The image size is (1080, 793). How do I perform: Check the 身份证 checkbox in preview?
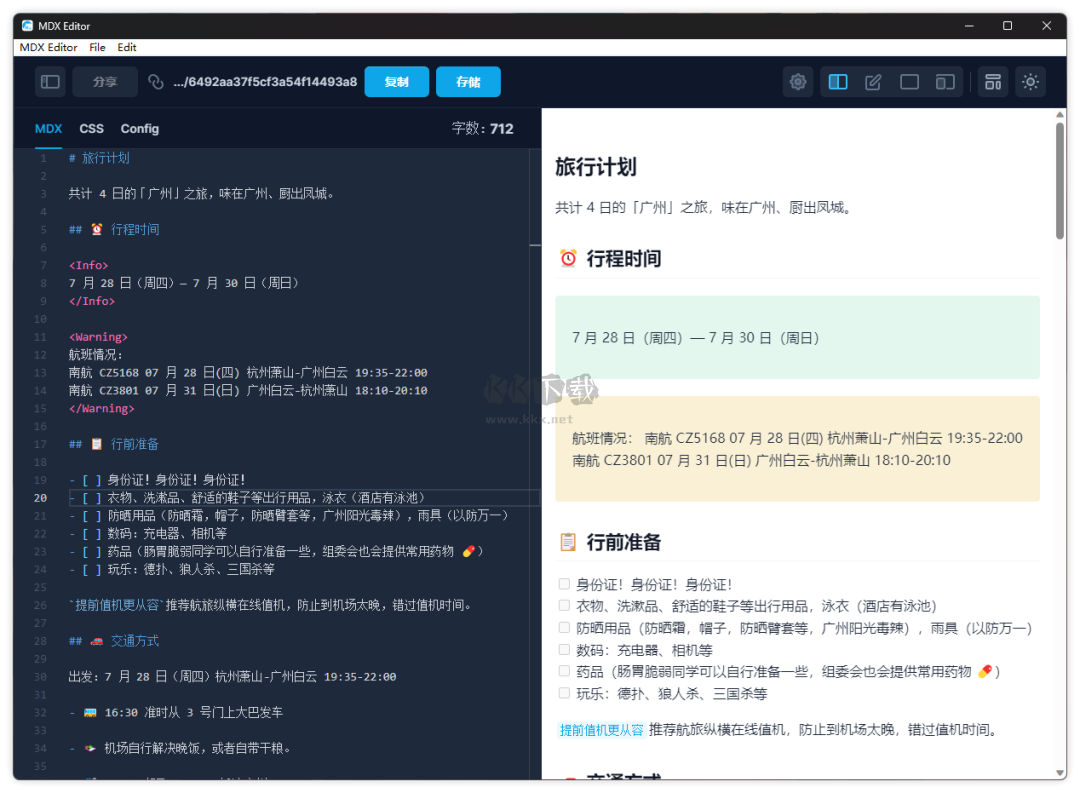click(x=564, y=584)
